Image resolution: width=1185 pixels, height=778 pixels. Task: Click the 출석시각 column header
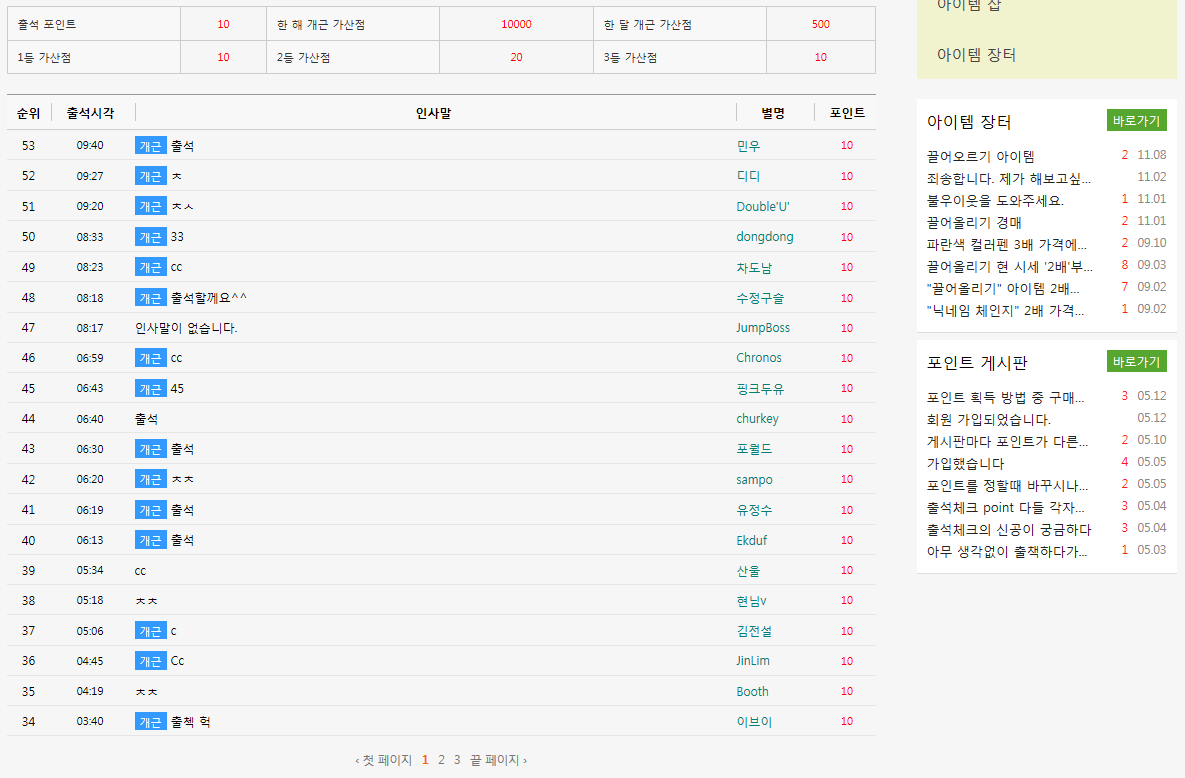90,113
